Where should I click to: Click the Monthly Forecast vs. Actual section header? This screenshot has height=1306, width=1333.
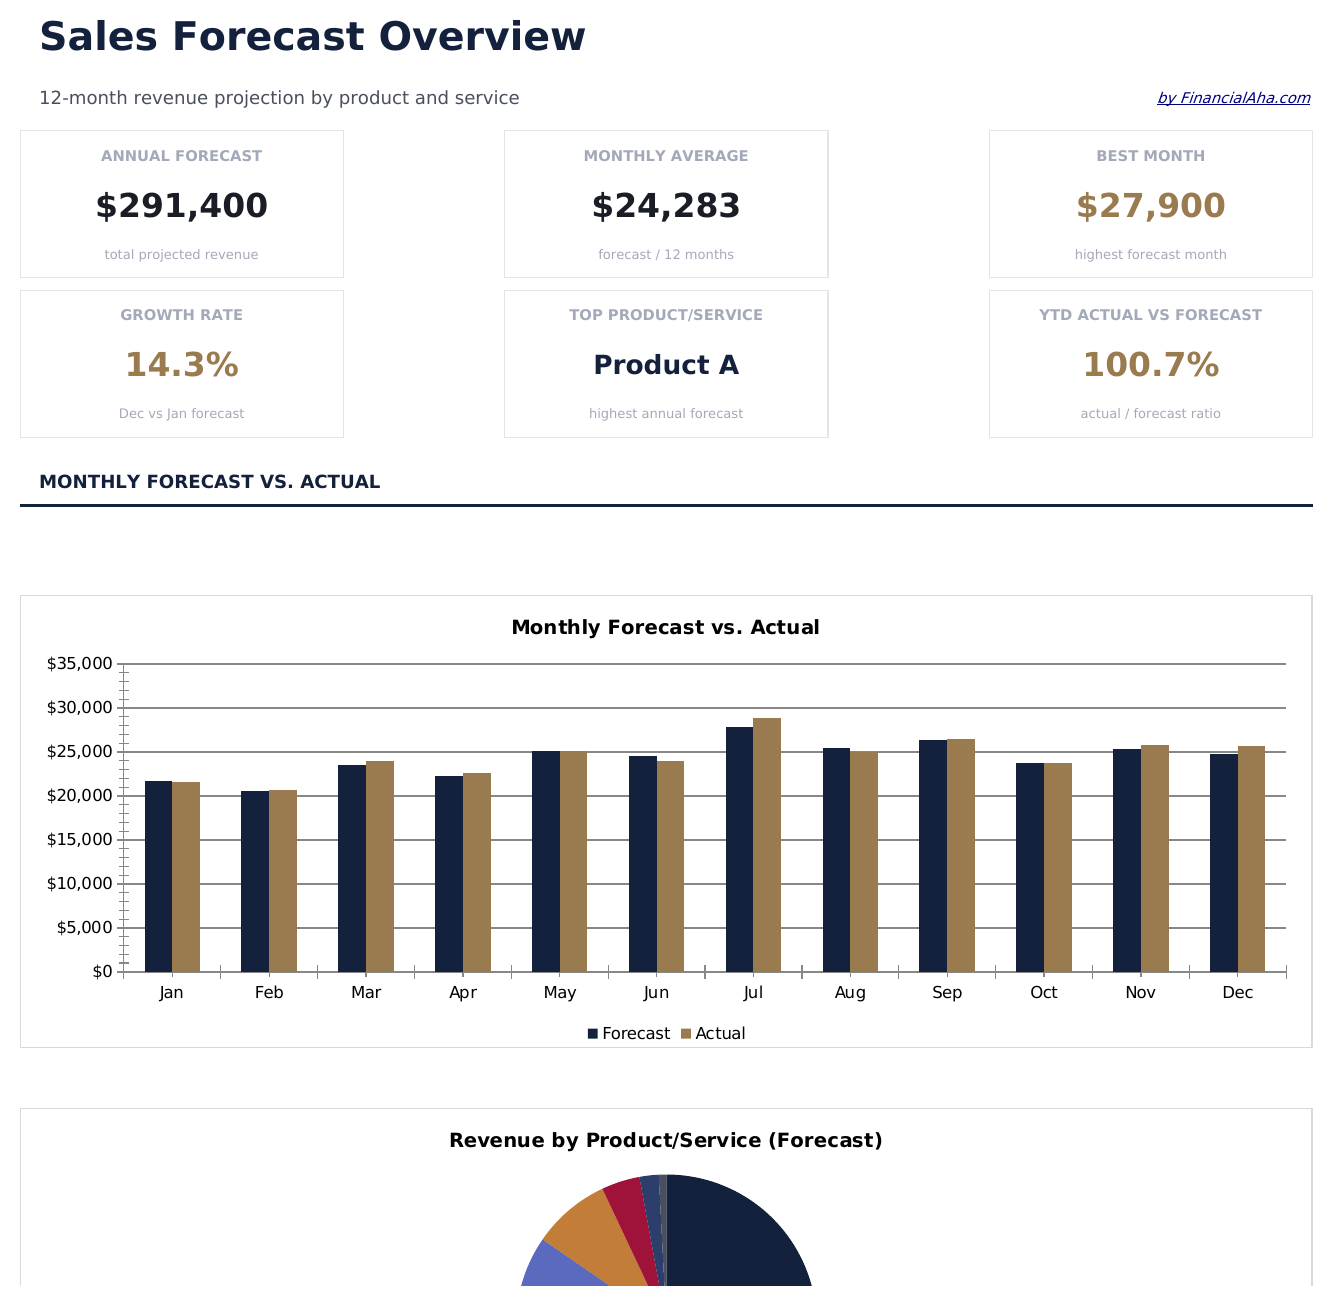coord(209,481)
